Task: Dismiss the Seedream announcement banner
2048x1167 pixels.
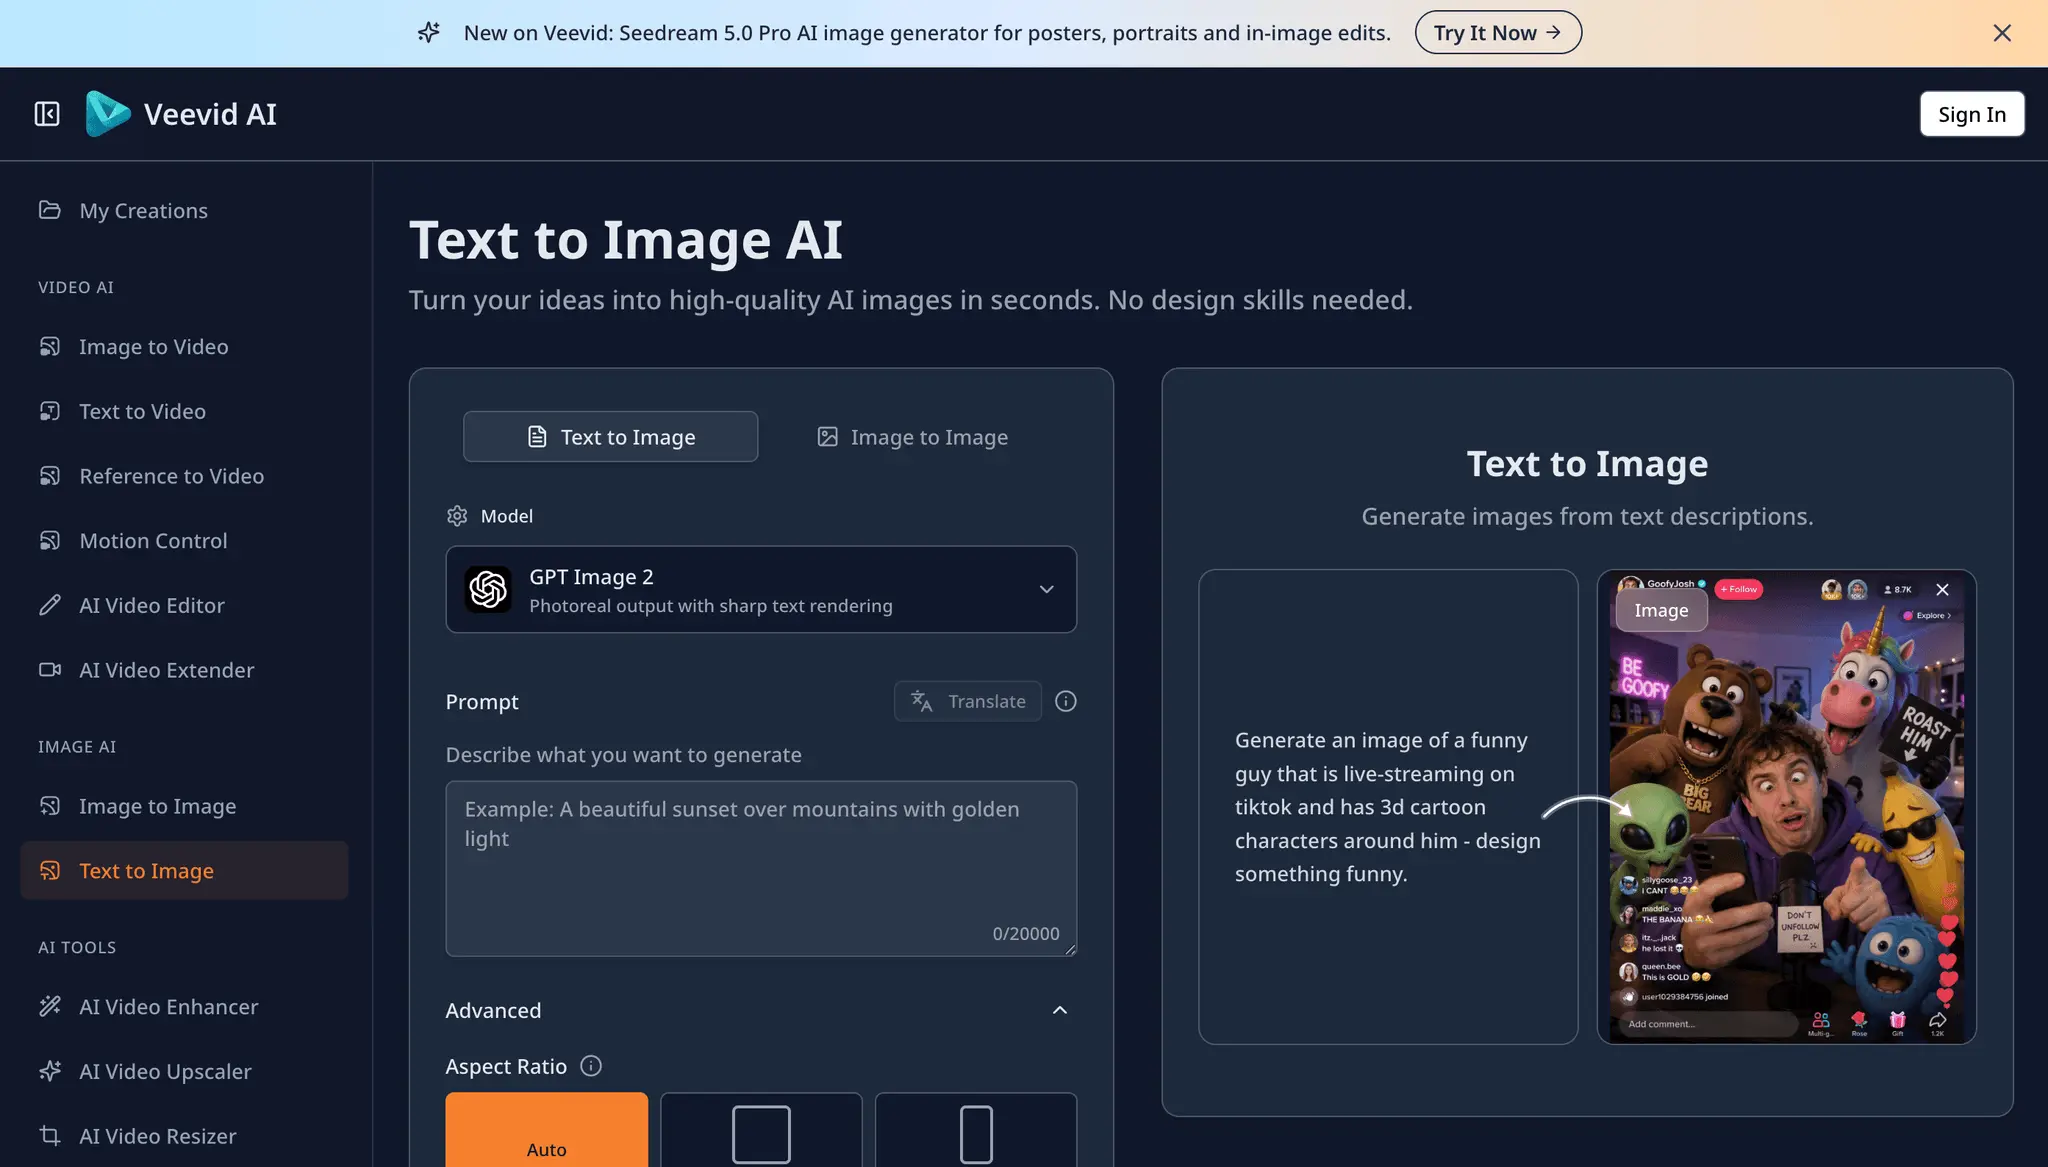Action: coord(2002,33)
